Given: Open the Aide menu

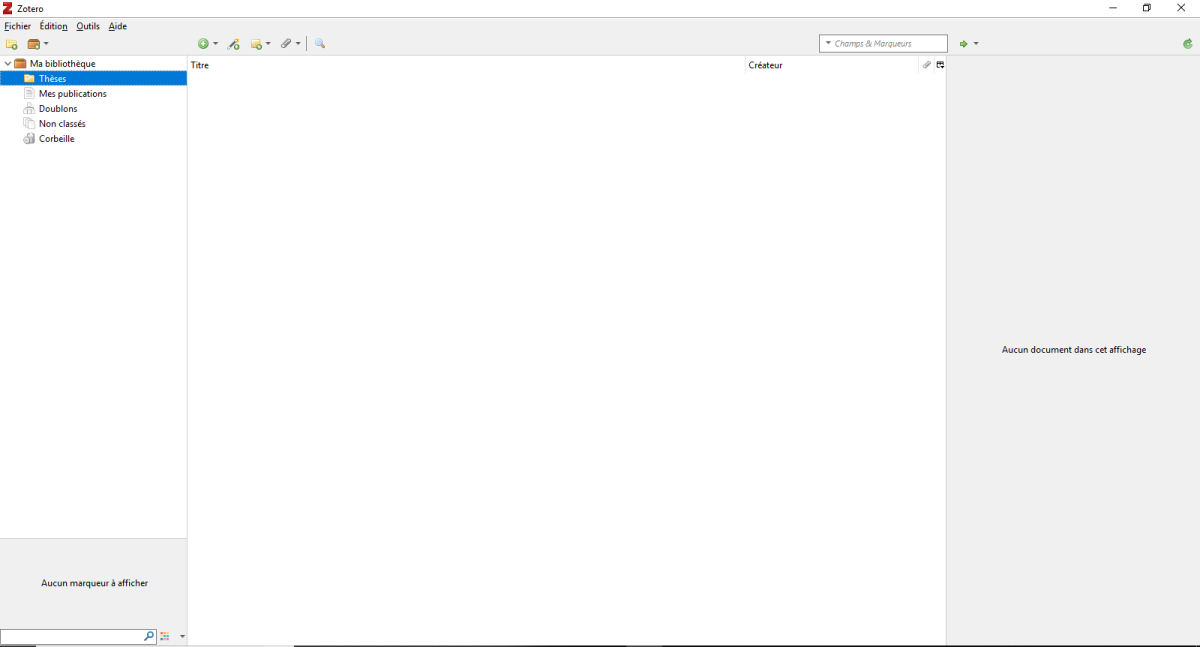Looking at the screenshot, I should point(118,26).
